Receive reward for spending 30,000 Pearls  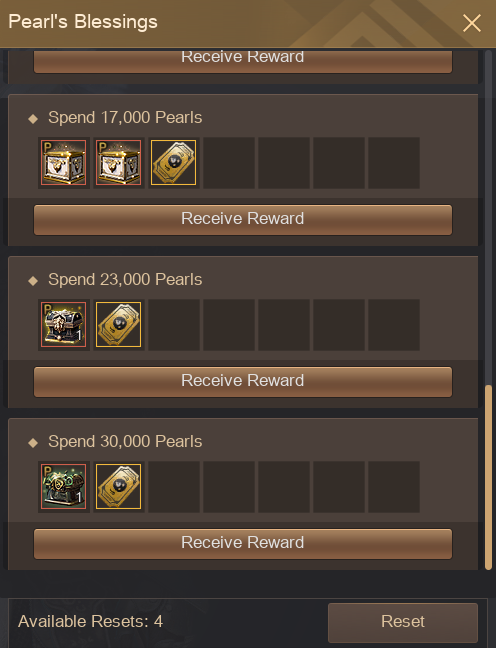243,544
